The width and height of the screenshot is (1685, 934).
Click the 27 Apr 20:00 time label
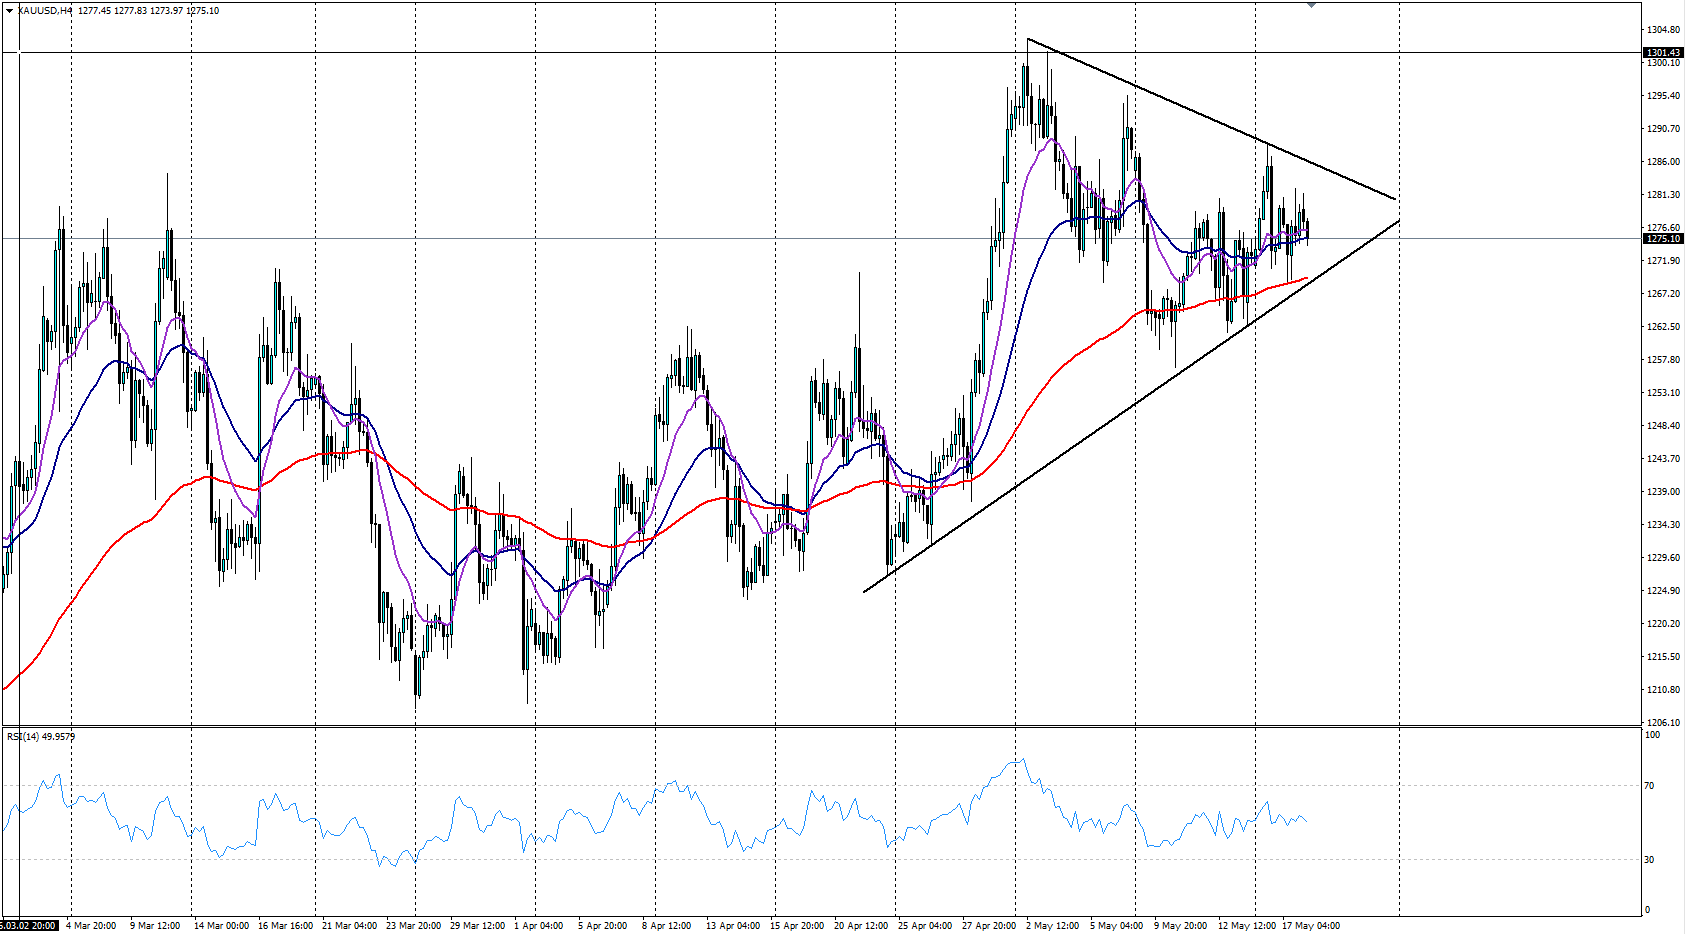989,926
